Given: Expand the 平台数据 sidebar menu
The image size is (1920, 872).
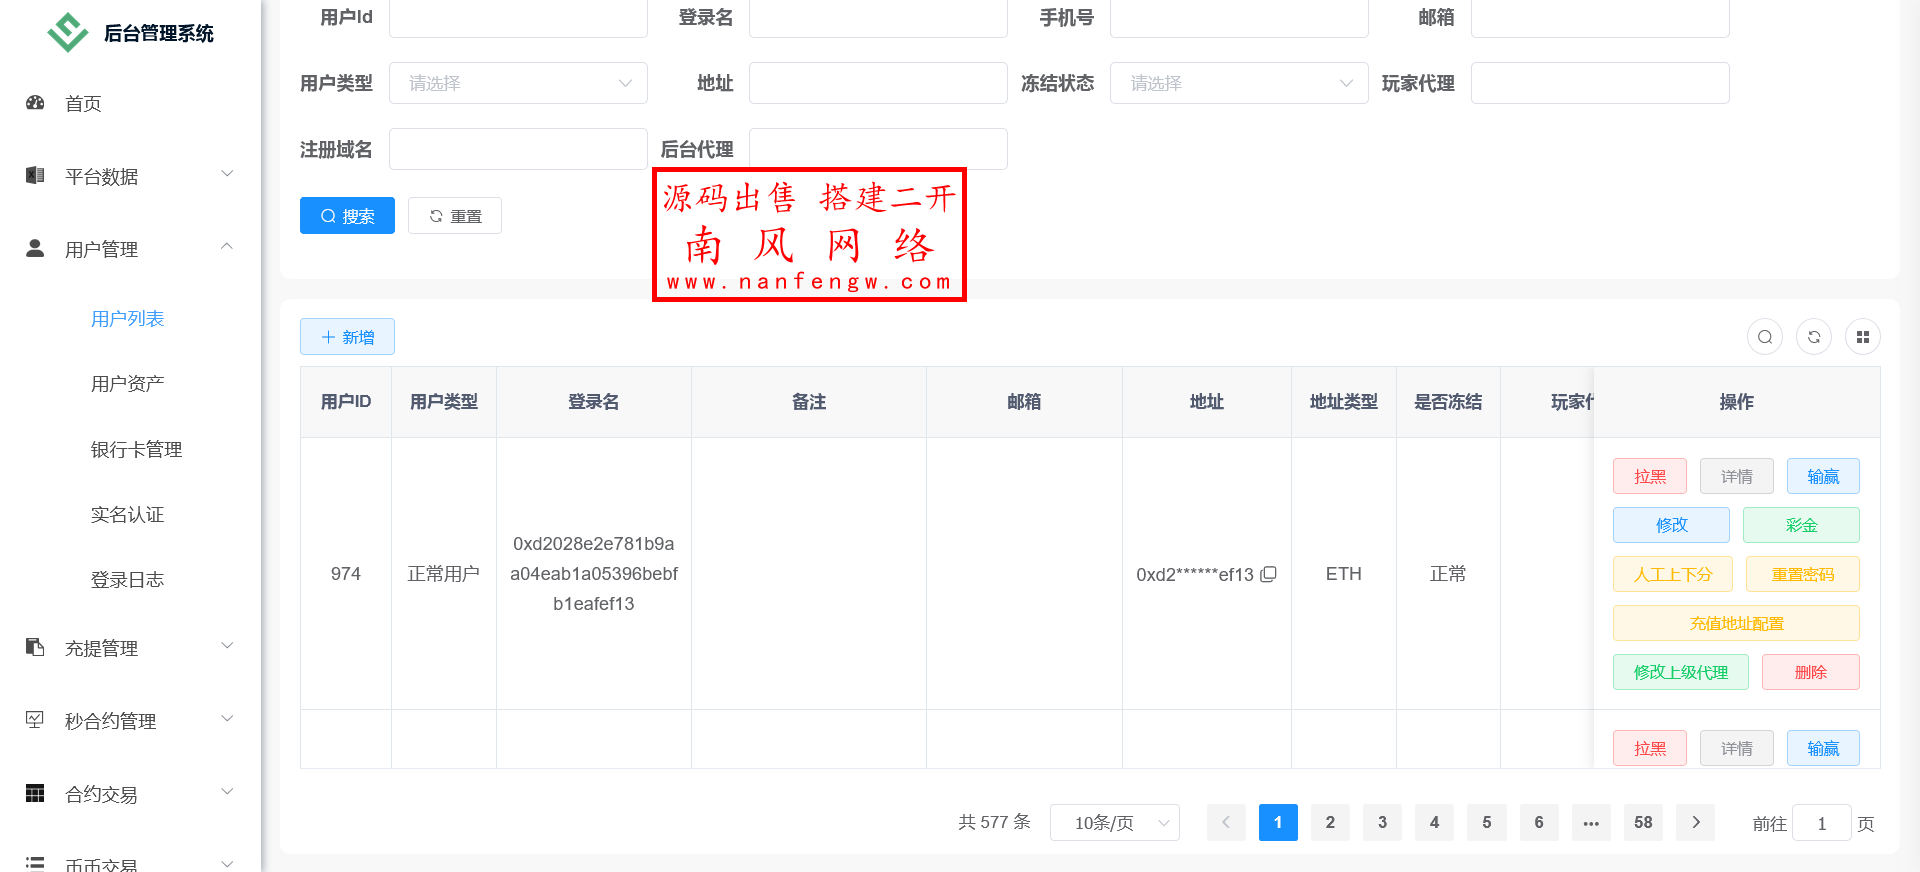Looking at the screenshot, I should pos(130,176).
